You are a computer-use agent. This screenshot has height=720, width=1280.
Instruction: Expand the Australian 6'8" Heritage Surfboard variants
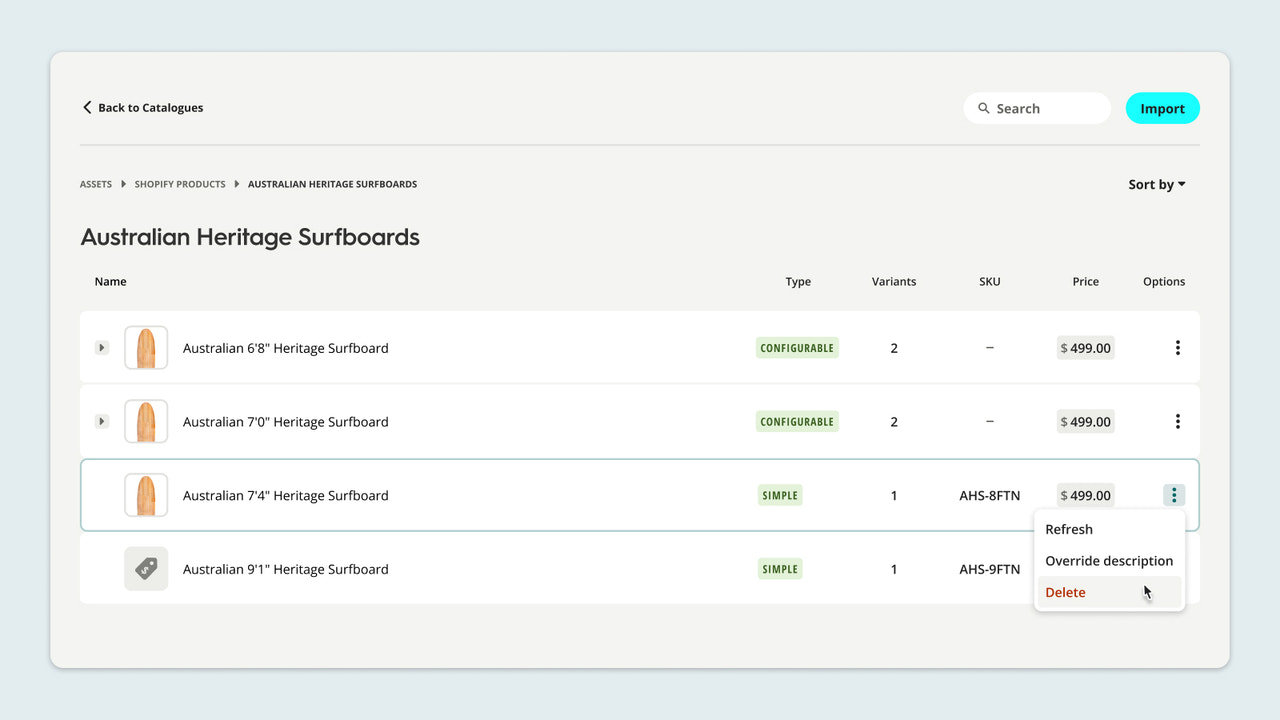[101, 347]
